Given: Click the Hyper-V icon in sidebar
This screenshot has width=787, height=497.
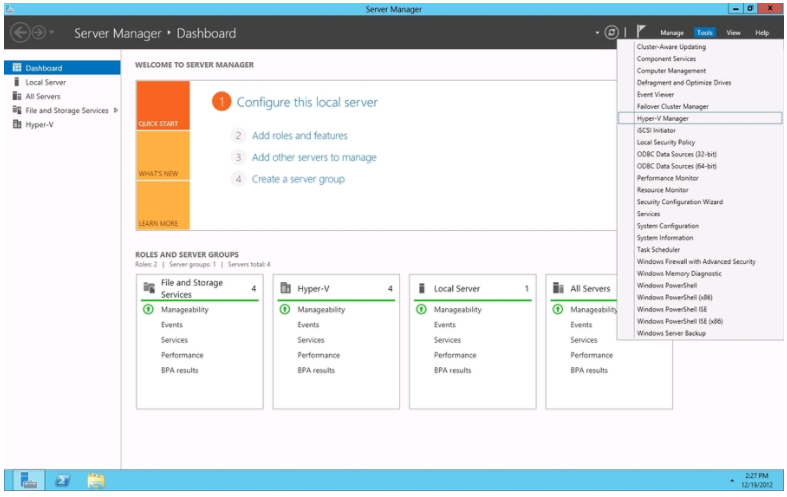Looking at the screenshot, I should tap(17, 124).
